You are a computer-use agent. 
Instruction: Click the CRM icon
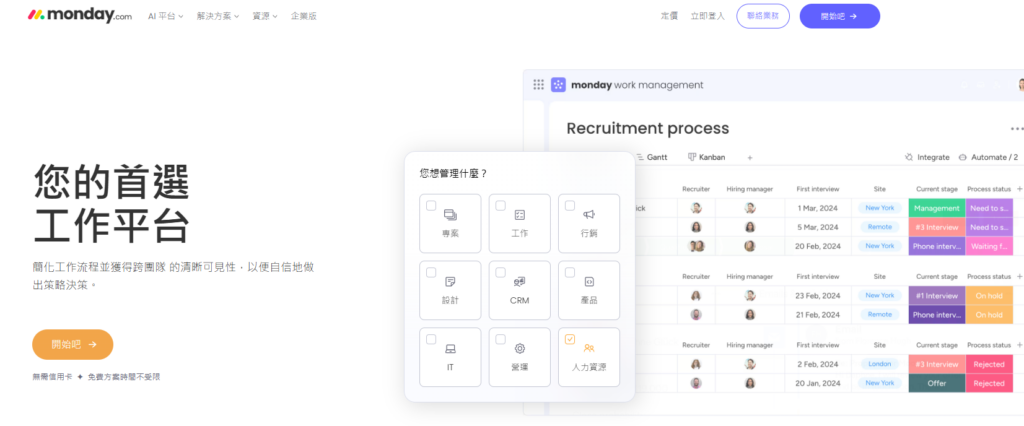point(520,282)
